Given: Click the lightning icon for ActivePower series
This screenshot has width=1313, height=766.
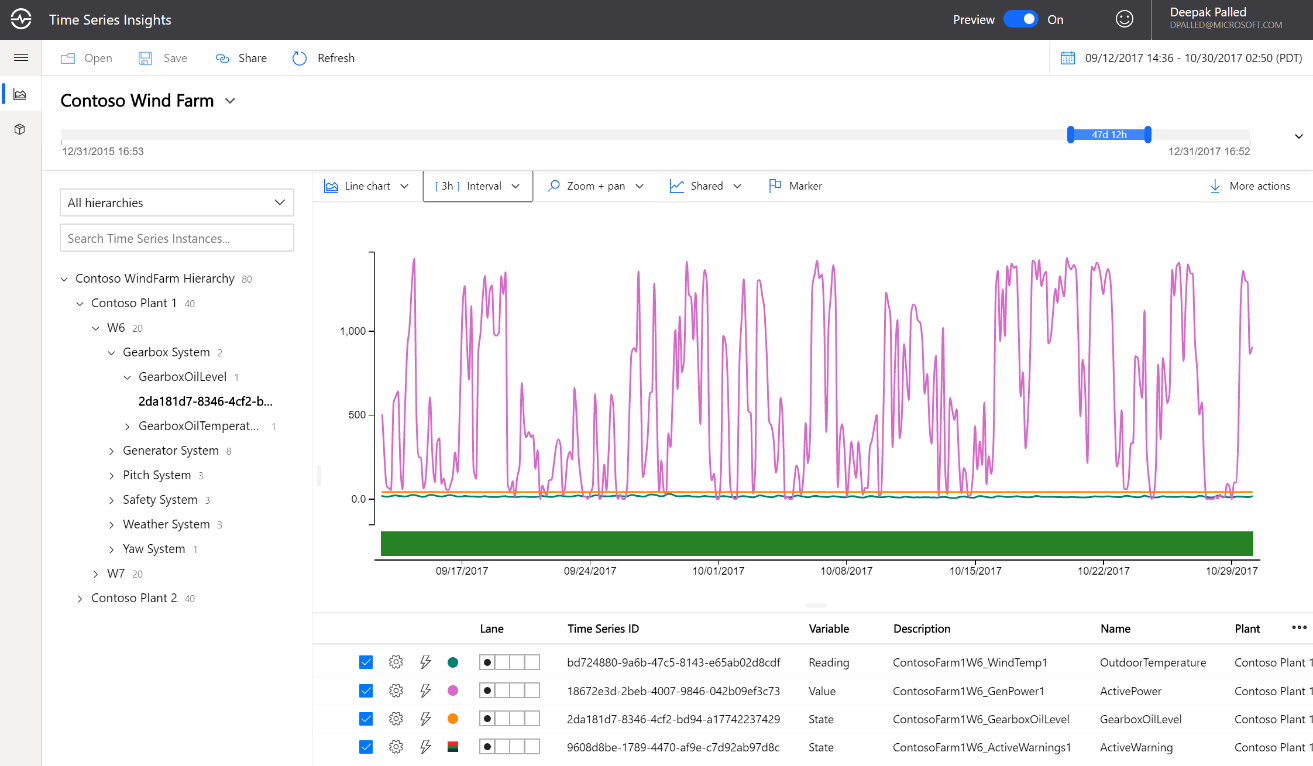Looking at the screenshot, I should click(x=424, y=690).
